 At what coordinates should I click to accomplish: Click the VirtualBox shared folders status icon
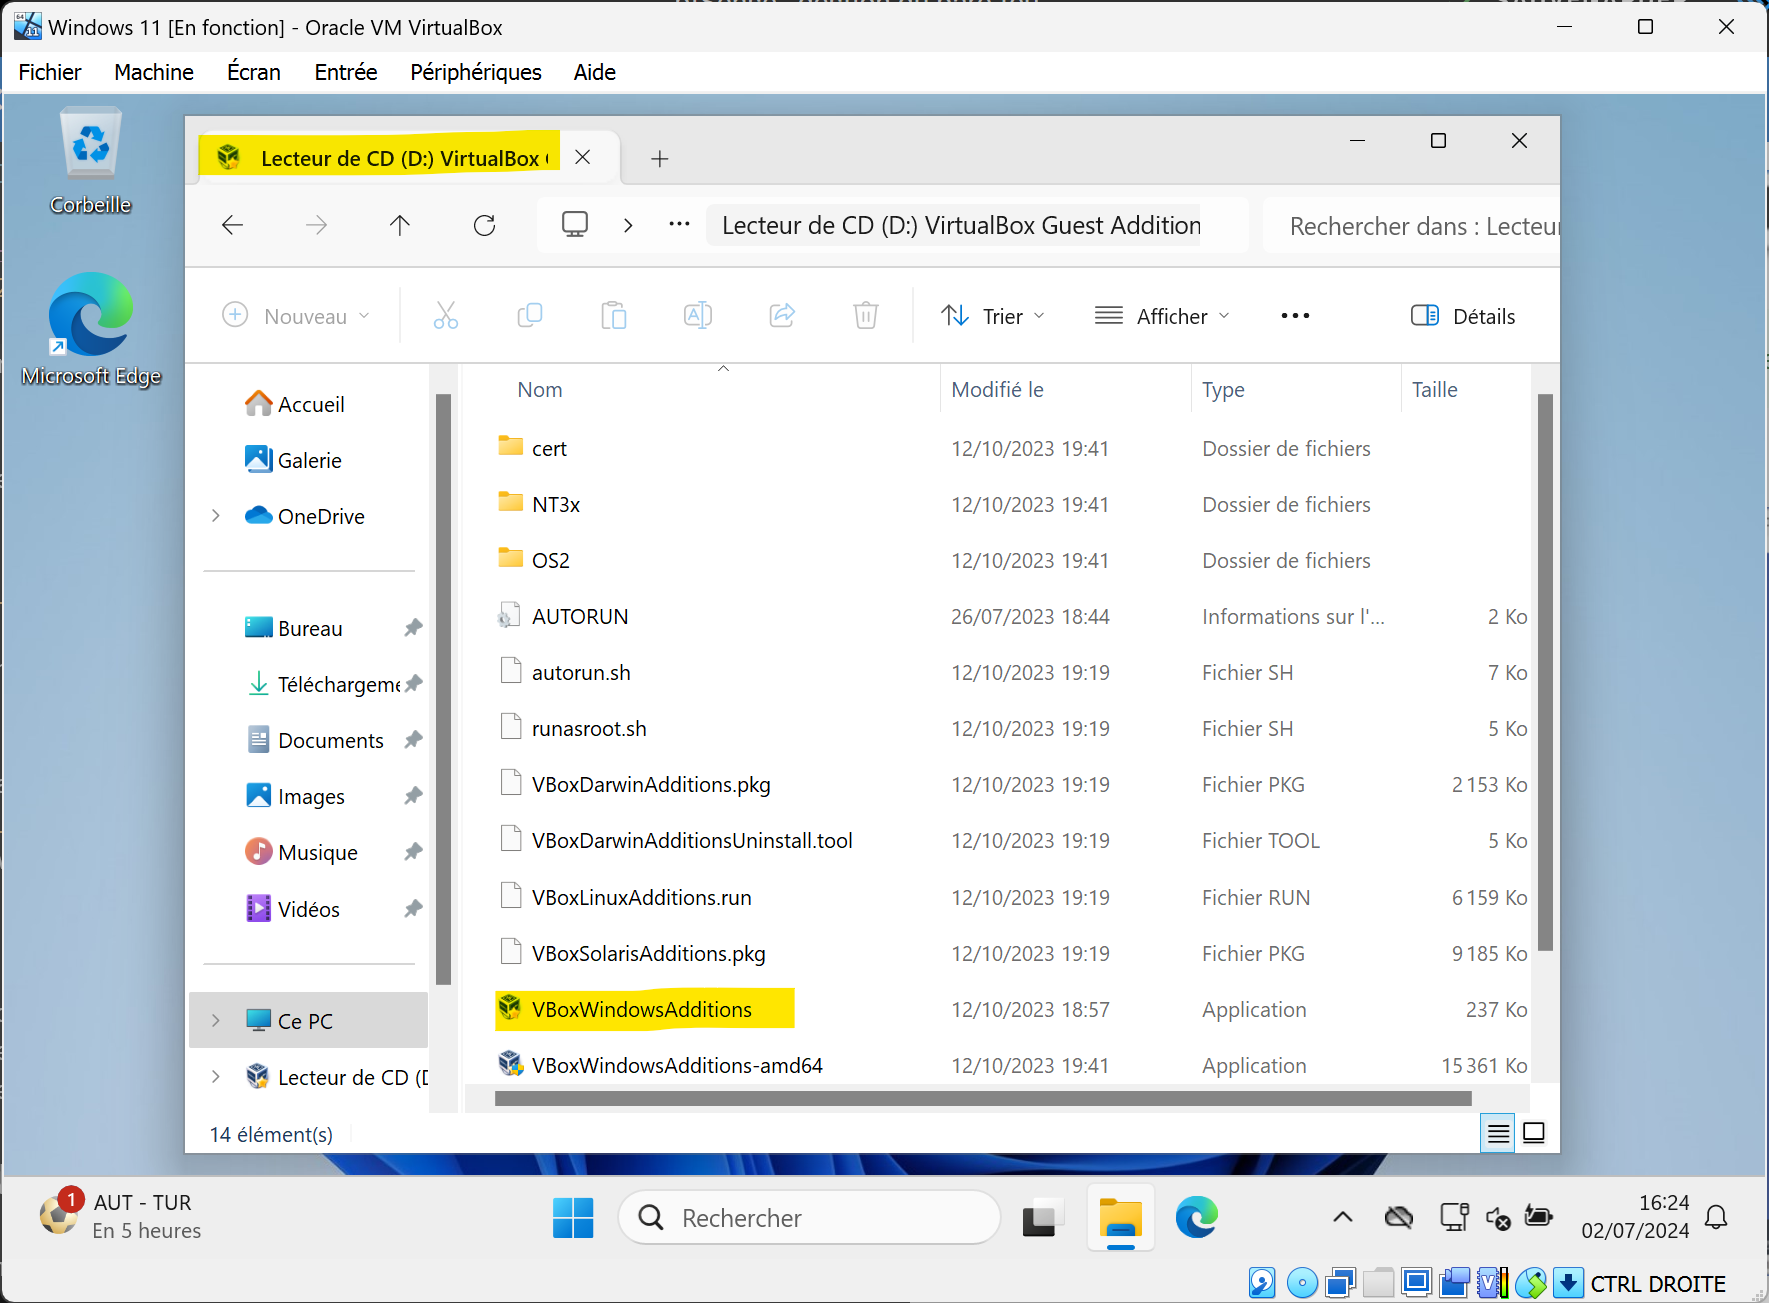(x=1379, y=1282)
